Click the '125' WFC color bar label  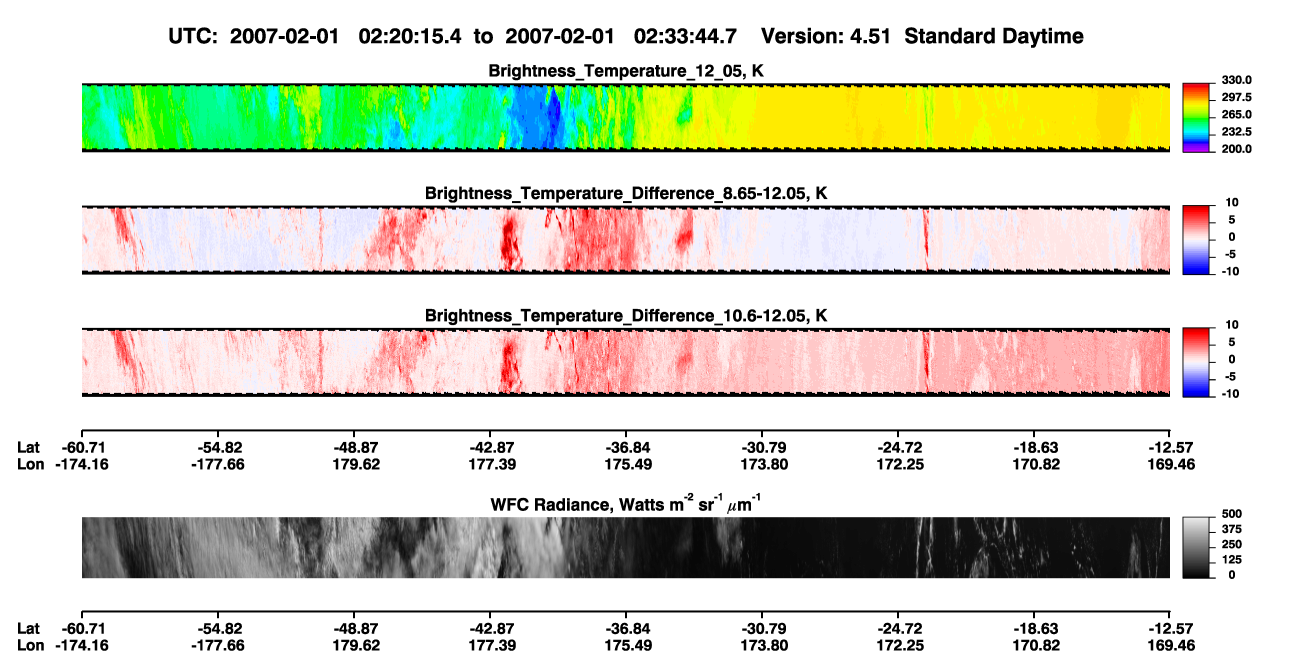[1232, 560]
